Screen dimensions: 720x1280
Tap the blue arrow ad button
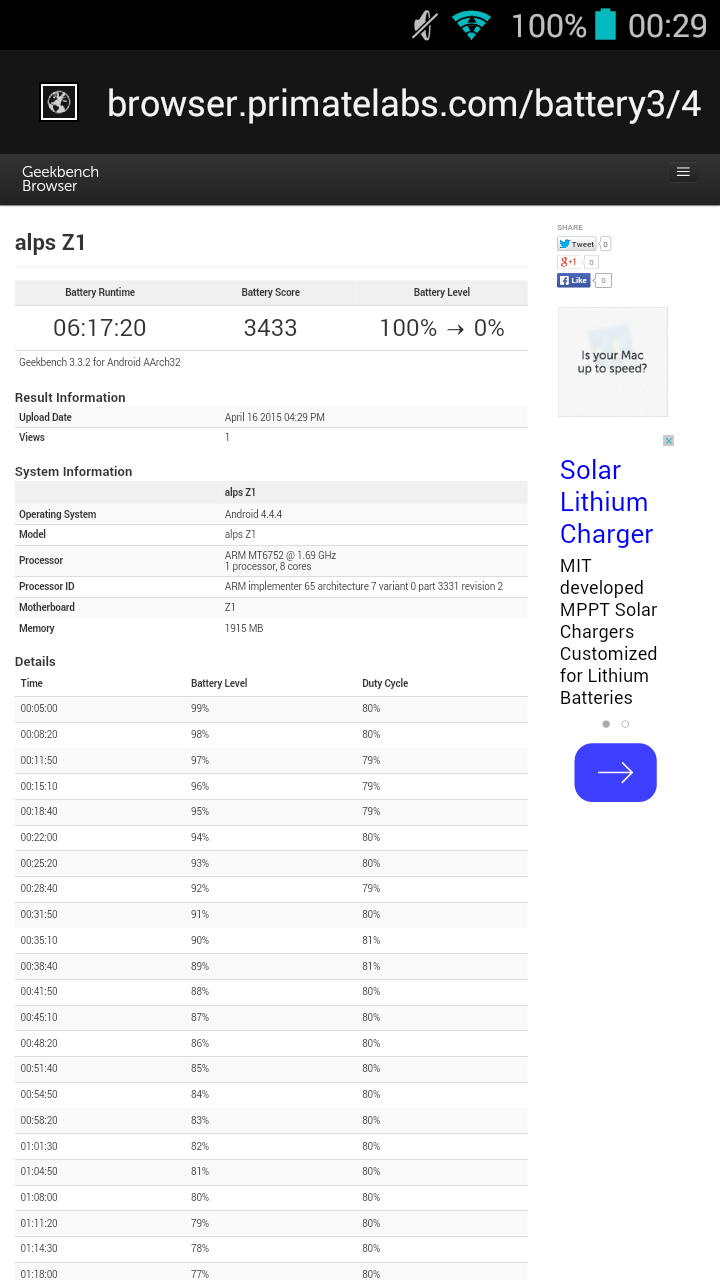[x=615, y=772]
